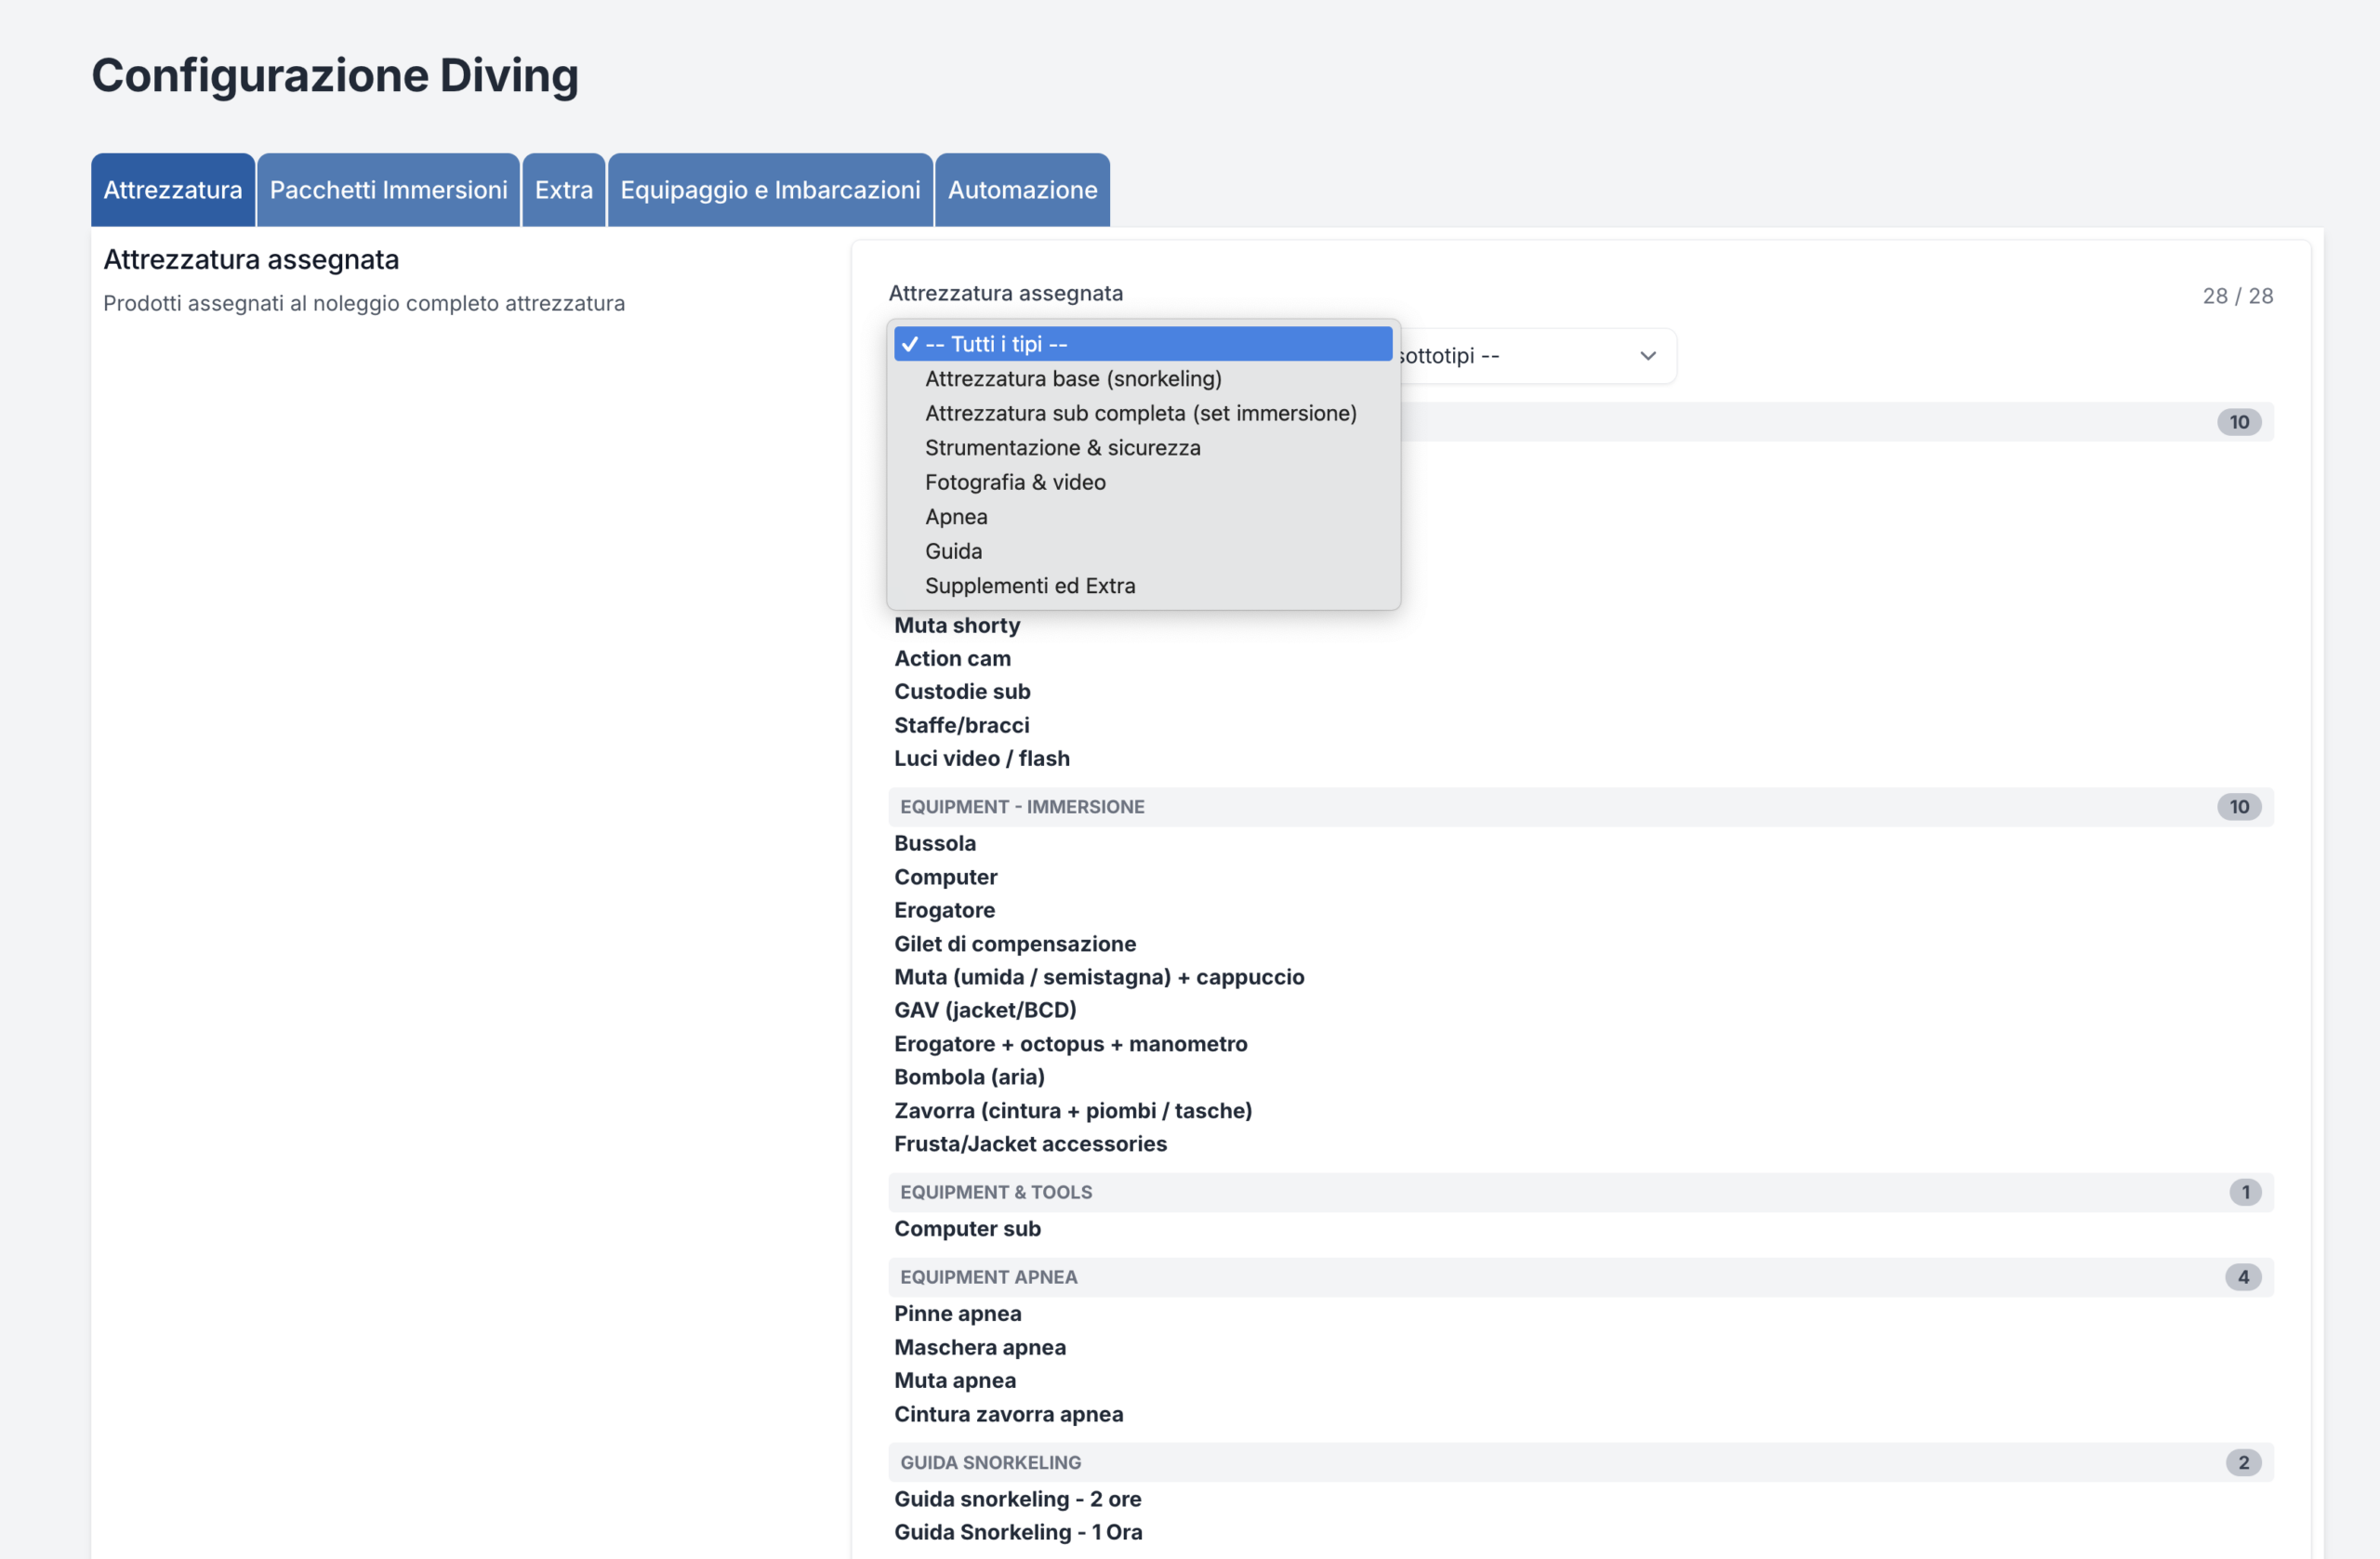Open the sottotipi dropdown chevron
2380x1559 pixels.
point(1647,356)
